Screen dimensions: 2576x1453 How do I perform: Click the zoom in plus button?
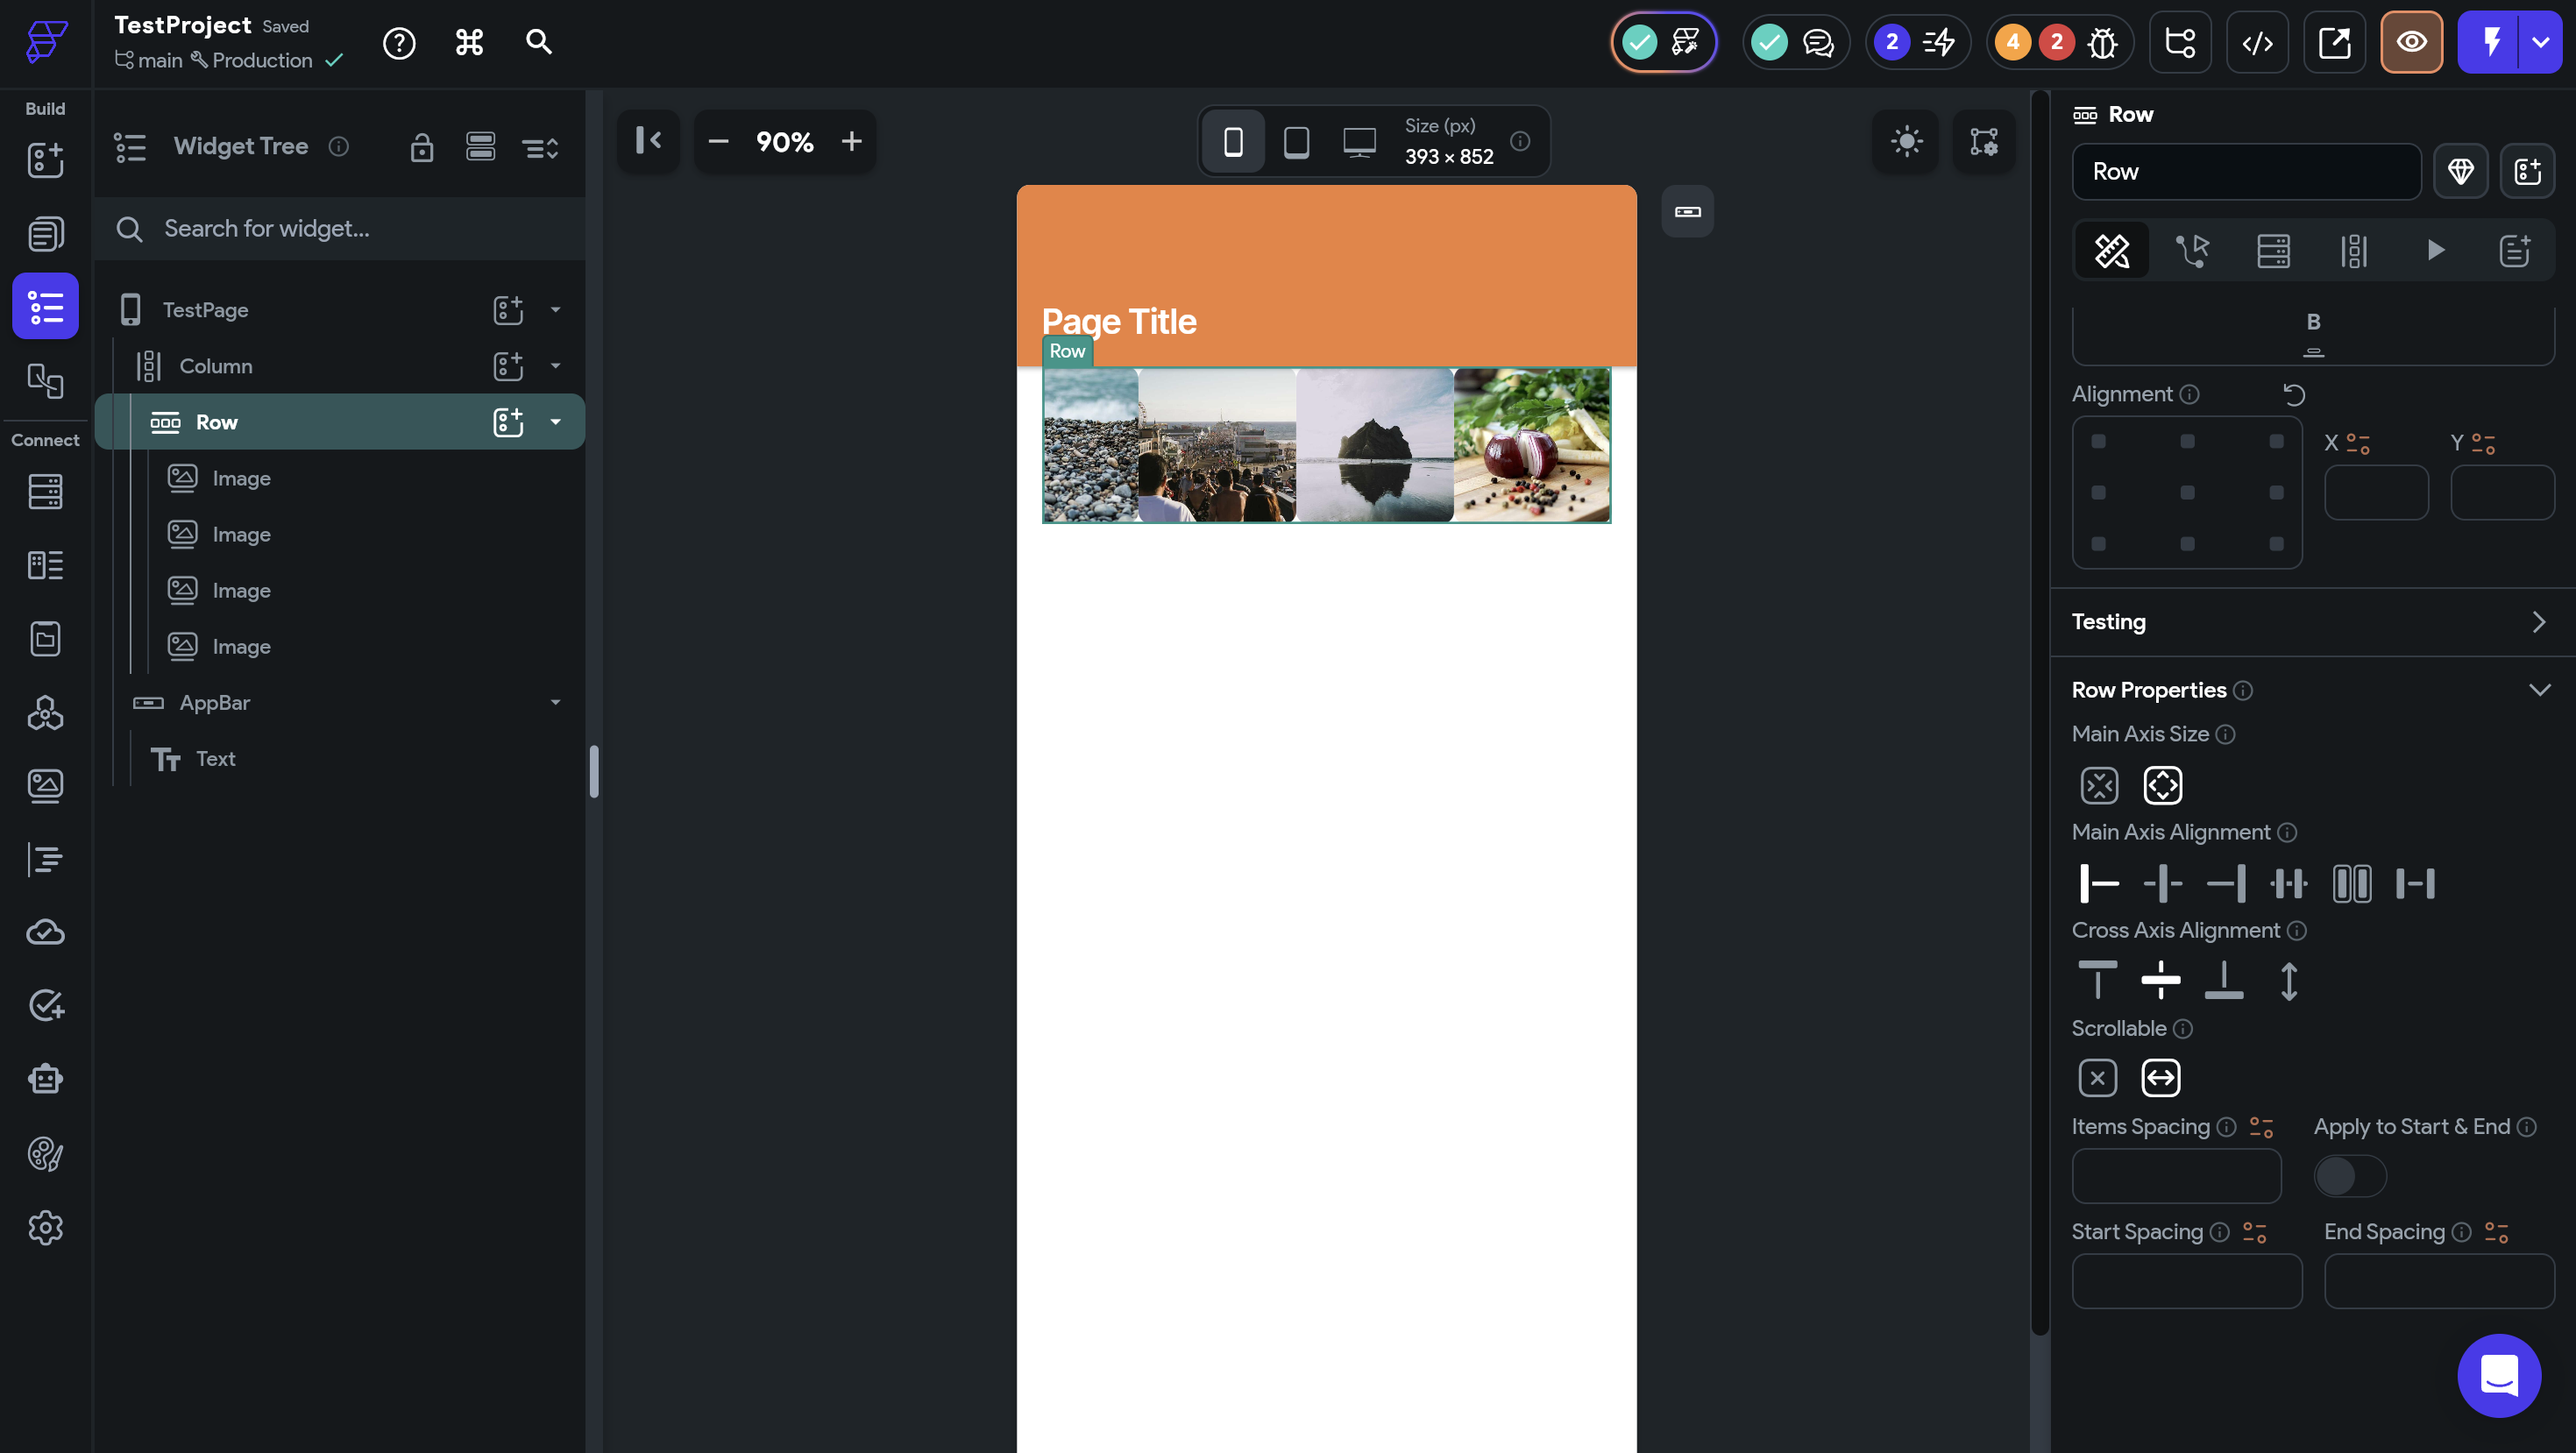tap(851, 142)
